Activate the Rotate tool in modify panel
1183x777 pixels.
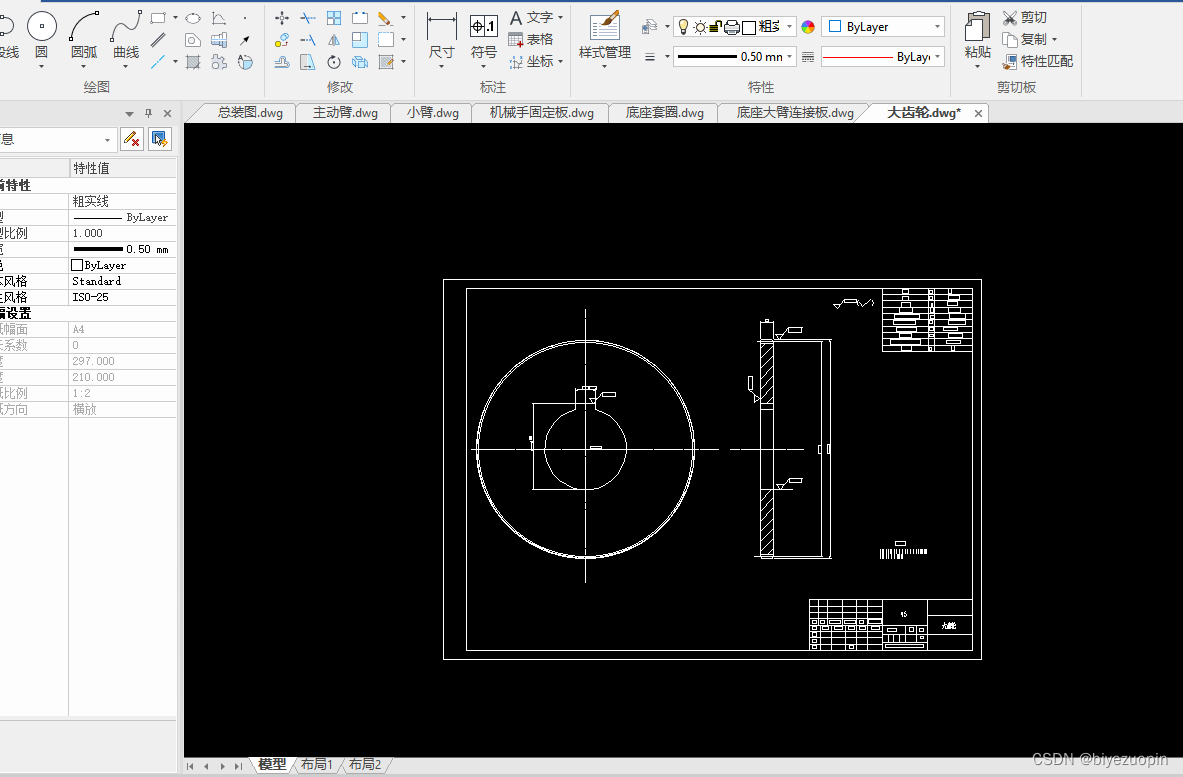(333, 62)
